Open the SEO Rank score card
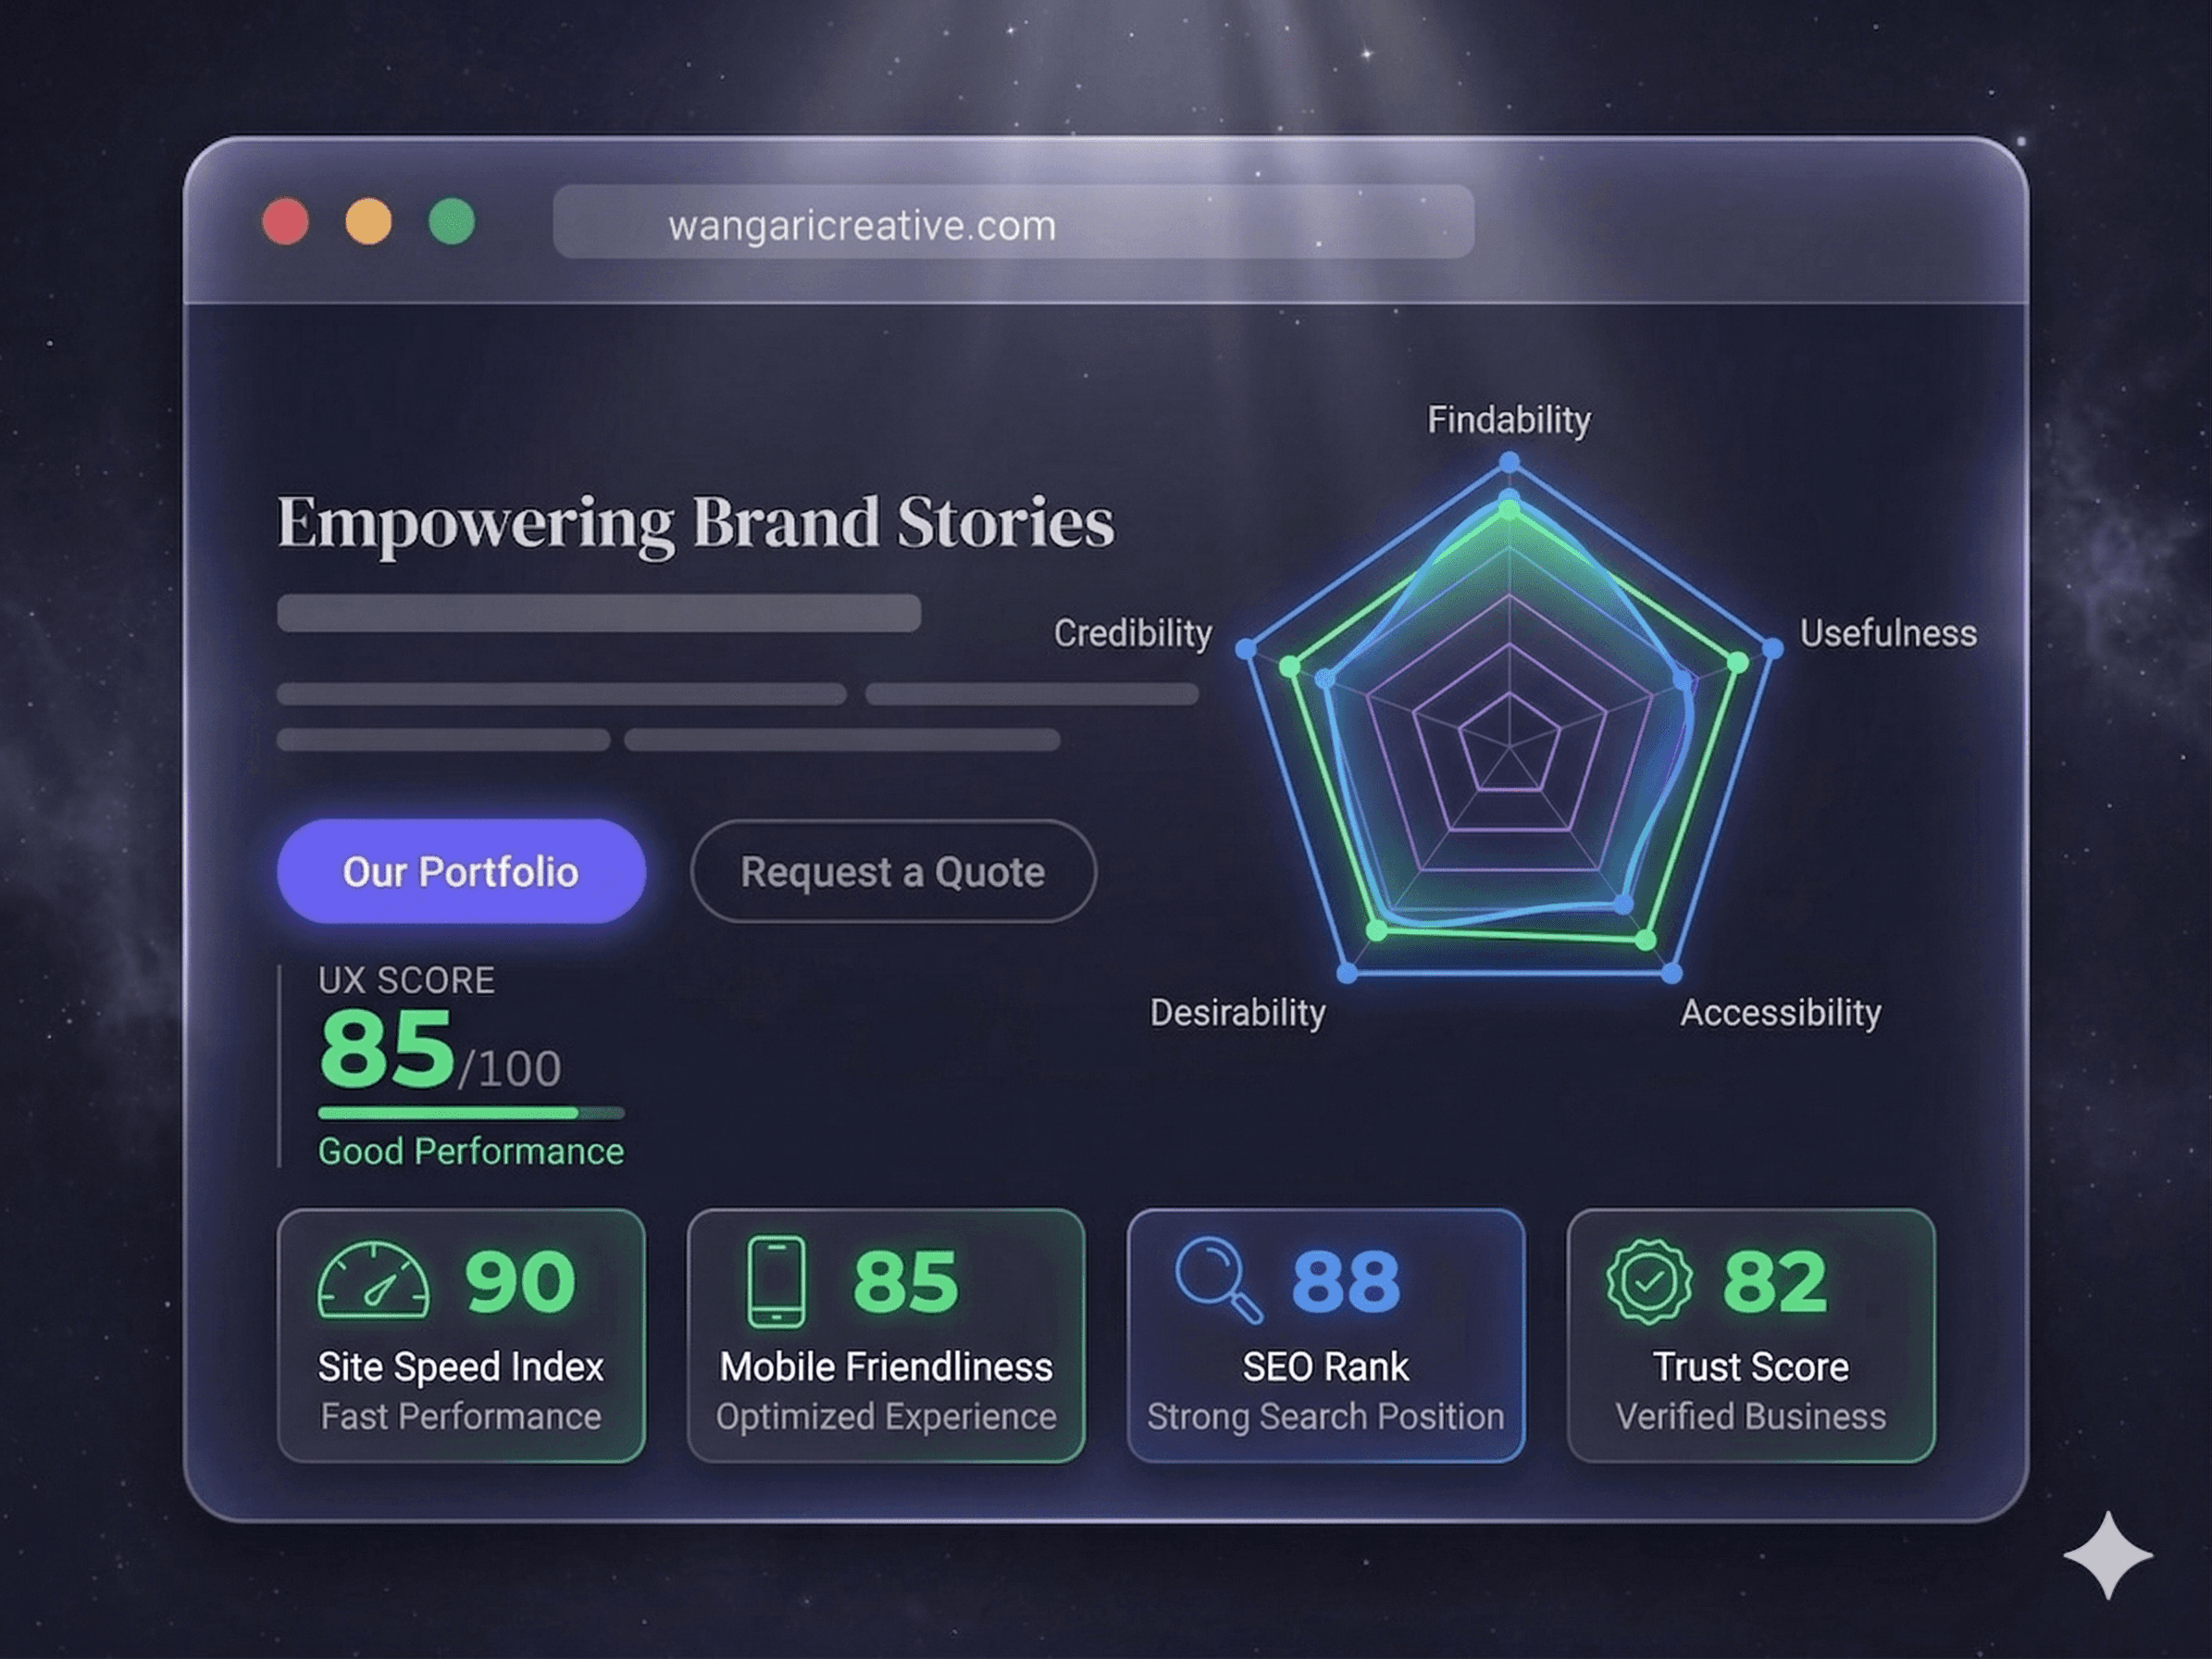 [x=1325, y=1336]
